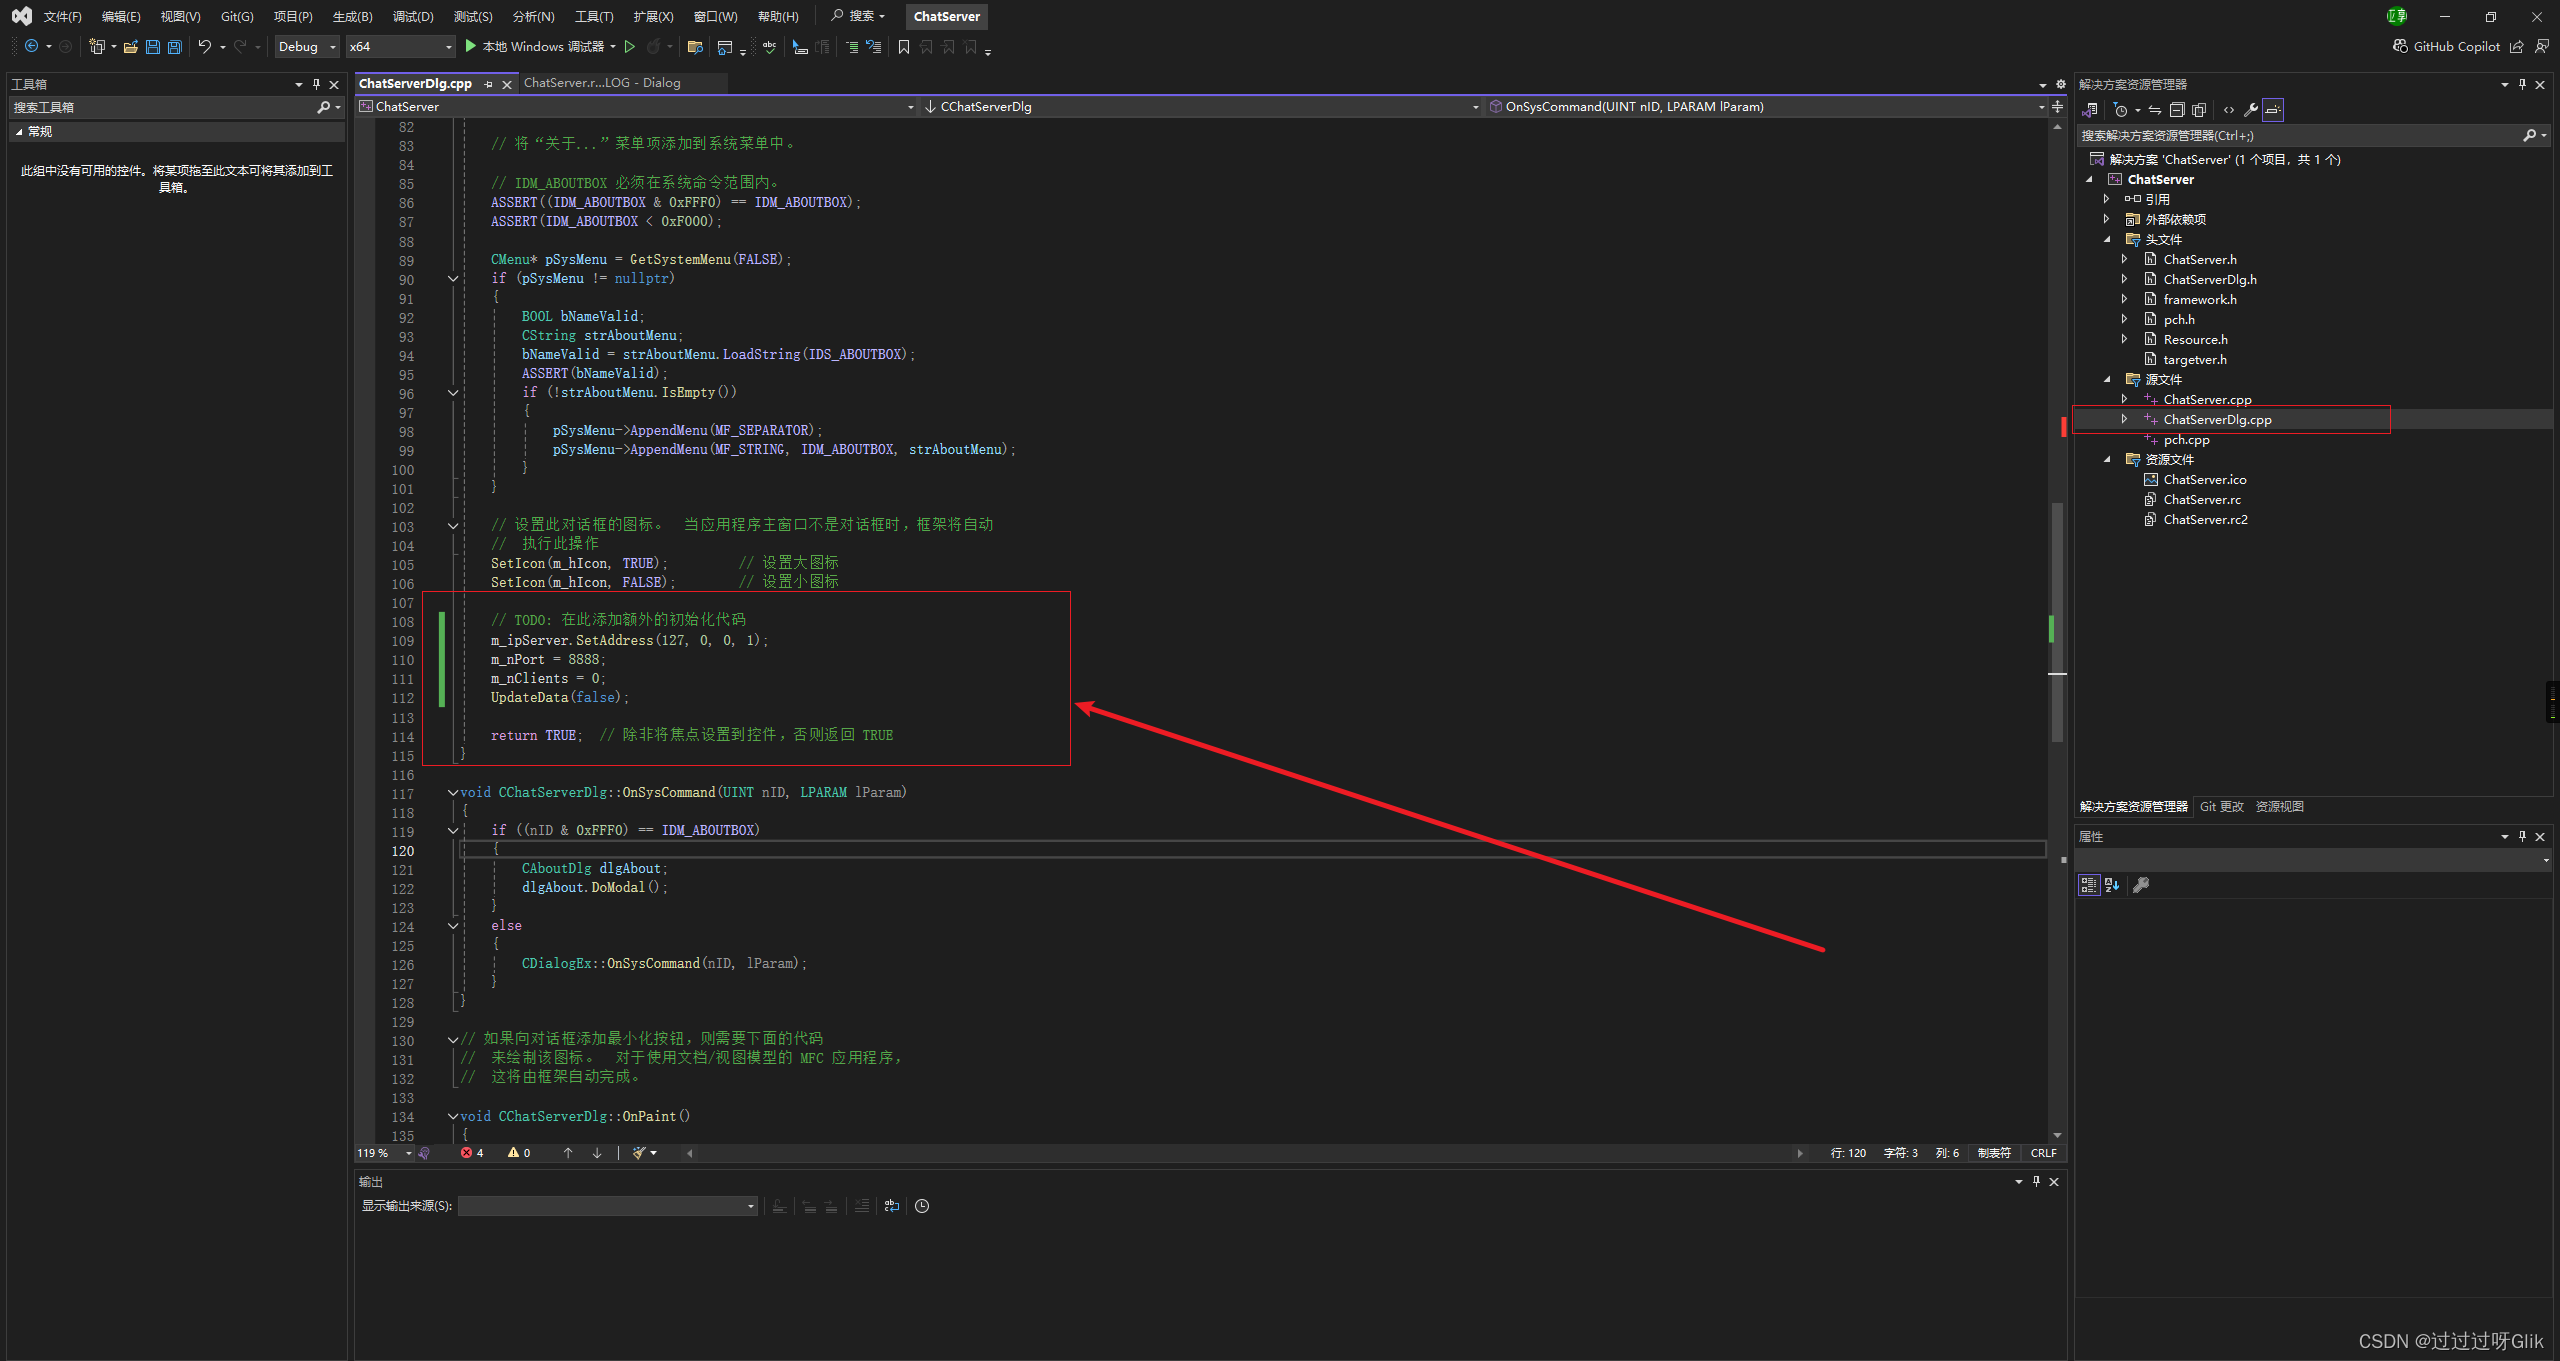Click the bookmark toggle toolbar icon
This screenshot has height=1361, width=2560.
tap(904, 47)
